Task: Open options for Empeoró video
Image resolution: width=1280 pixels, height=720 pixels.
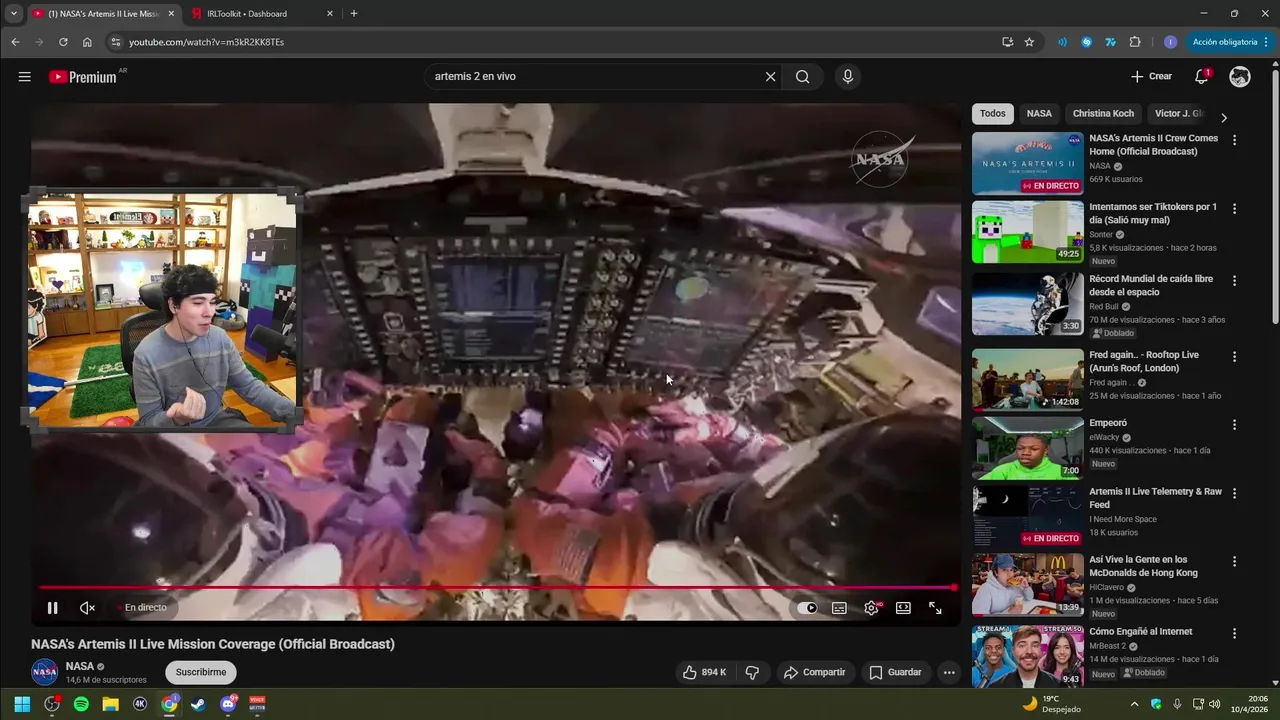Action: pyautogui.click(x=1234, y=425)
